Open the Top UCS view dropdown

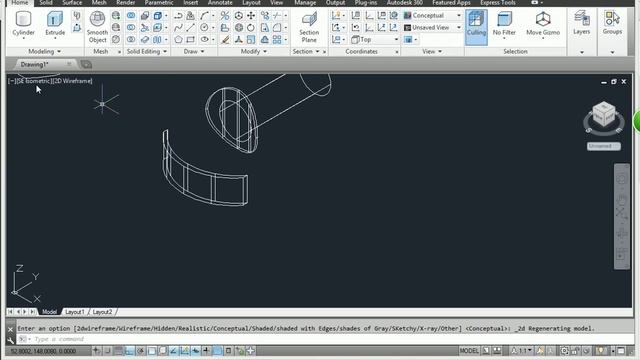pyautogui.click(x=374, y=40)
